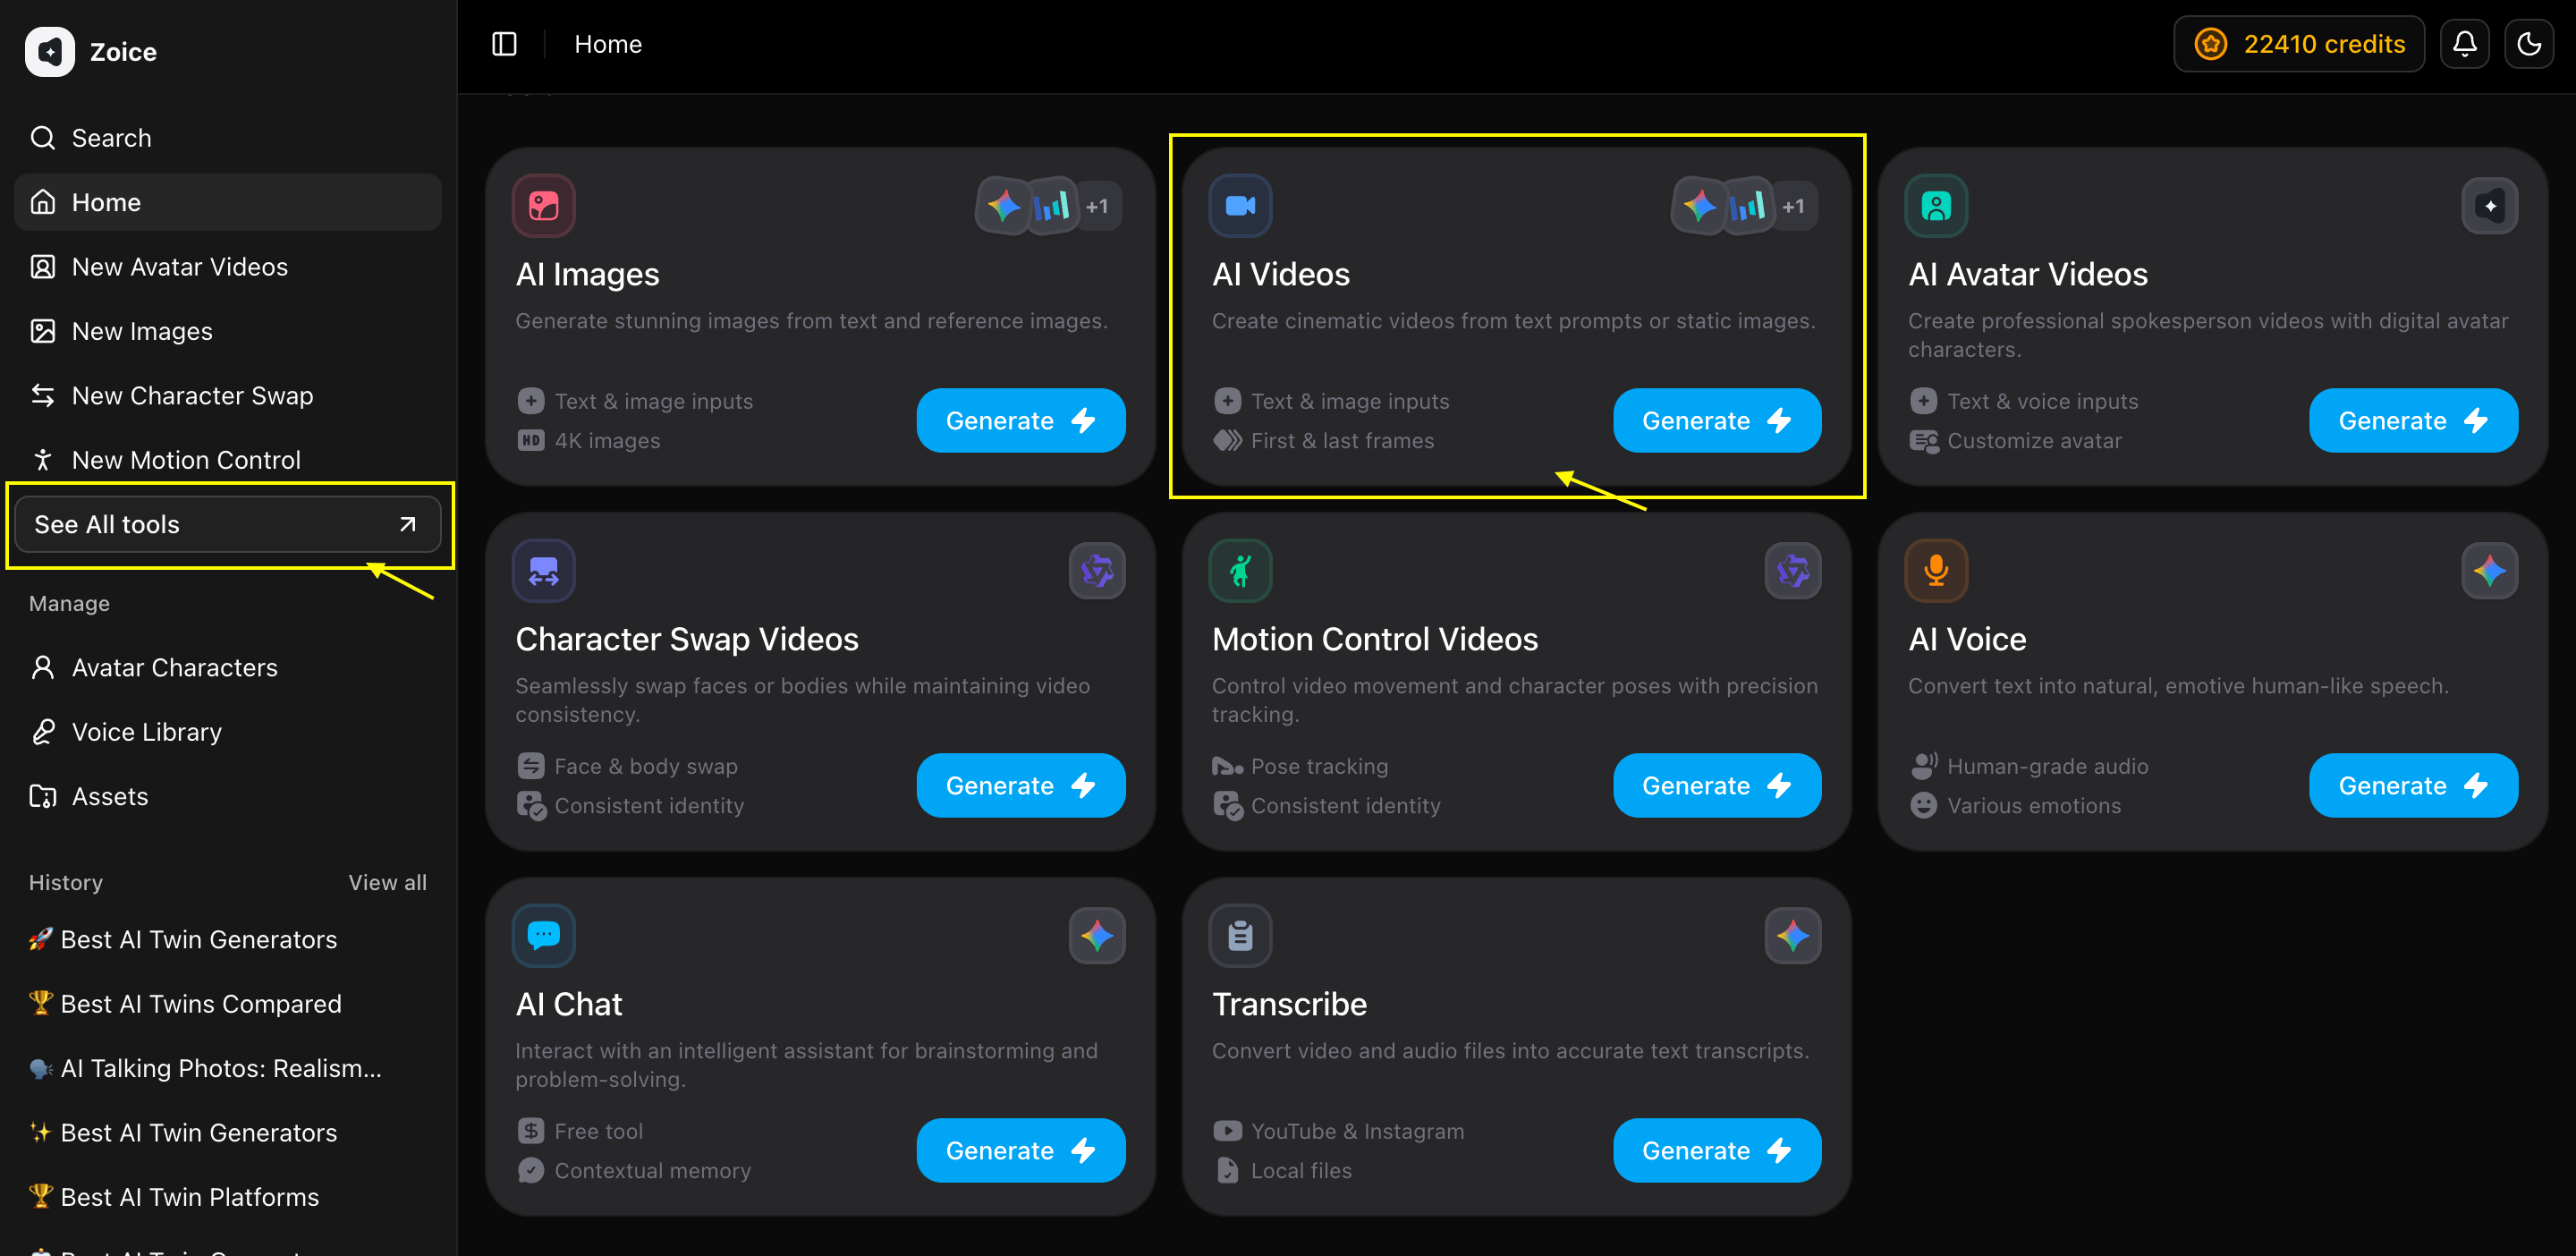Open New Motion Control
The height and width of the screenshot is (1256, 2576).
(228, 460)
